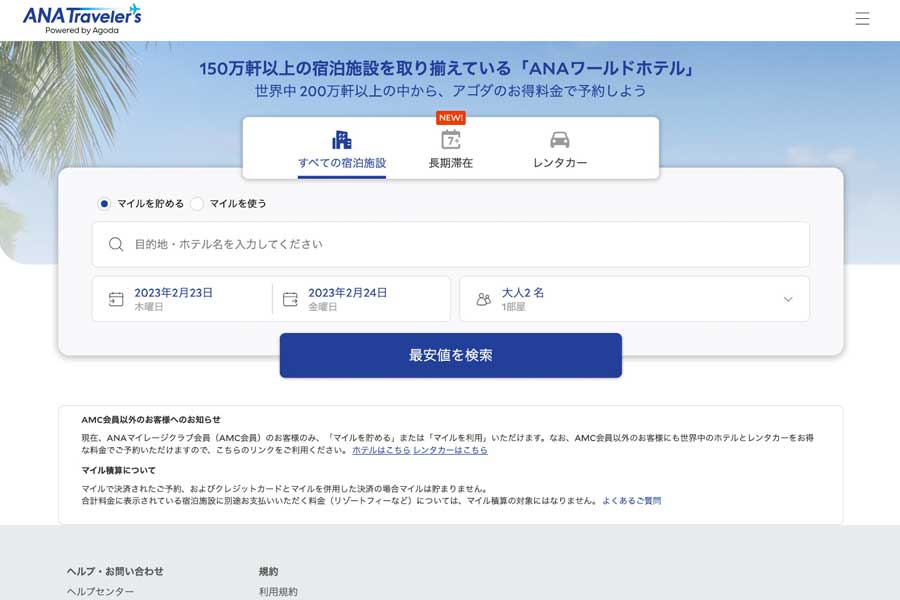The height and width of the screenshot is (600, 900).
Task: Click the guests people icon
Action: [x=484, y=299]
